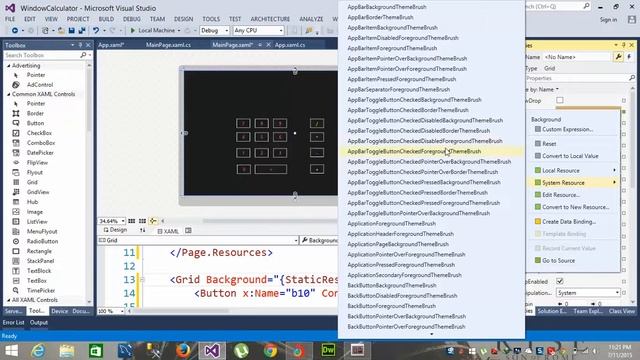The width and height of the screenshot is (640, 360).
Task: Choose the GridView control in Toolbox
Action: (x=38, y=192)
